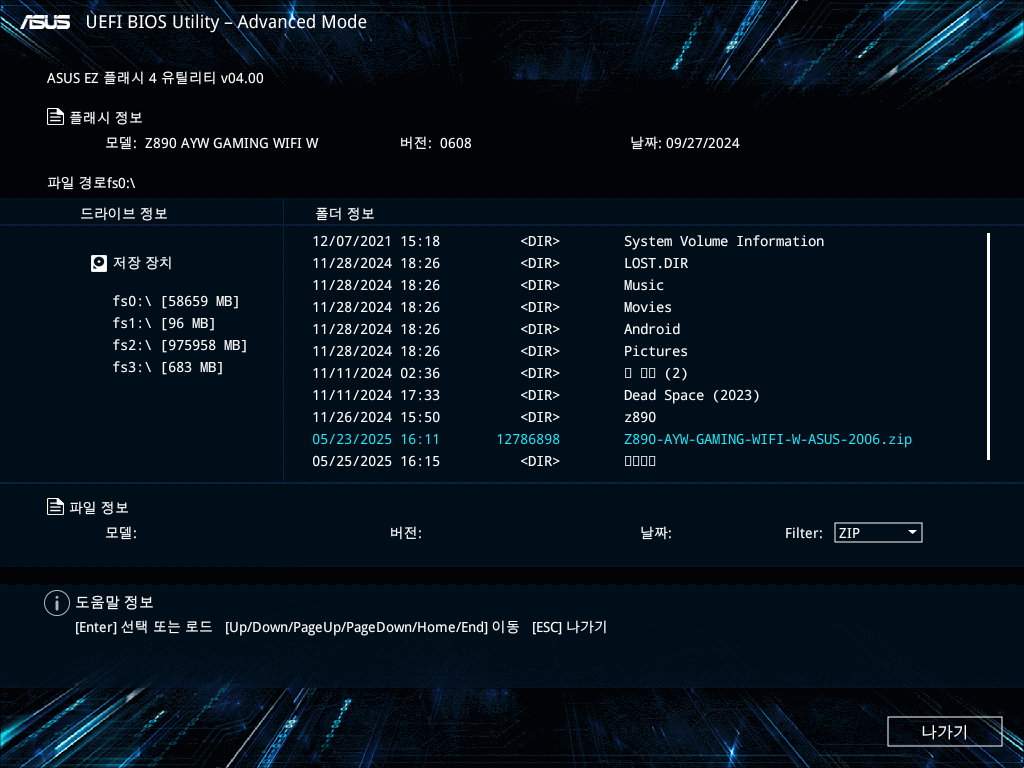This screenshot has height=768, width=1024.
Task: Click the 날짜: 09/27/2024 date text
Action: pos(684,143)
